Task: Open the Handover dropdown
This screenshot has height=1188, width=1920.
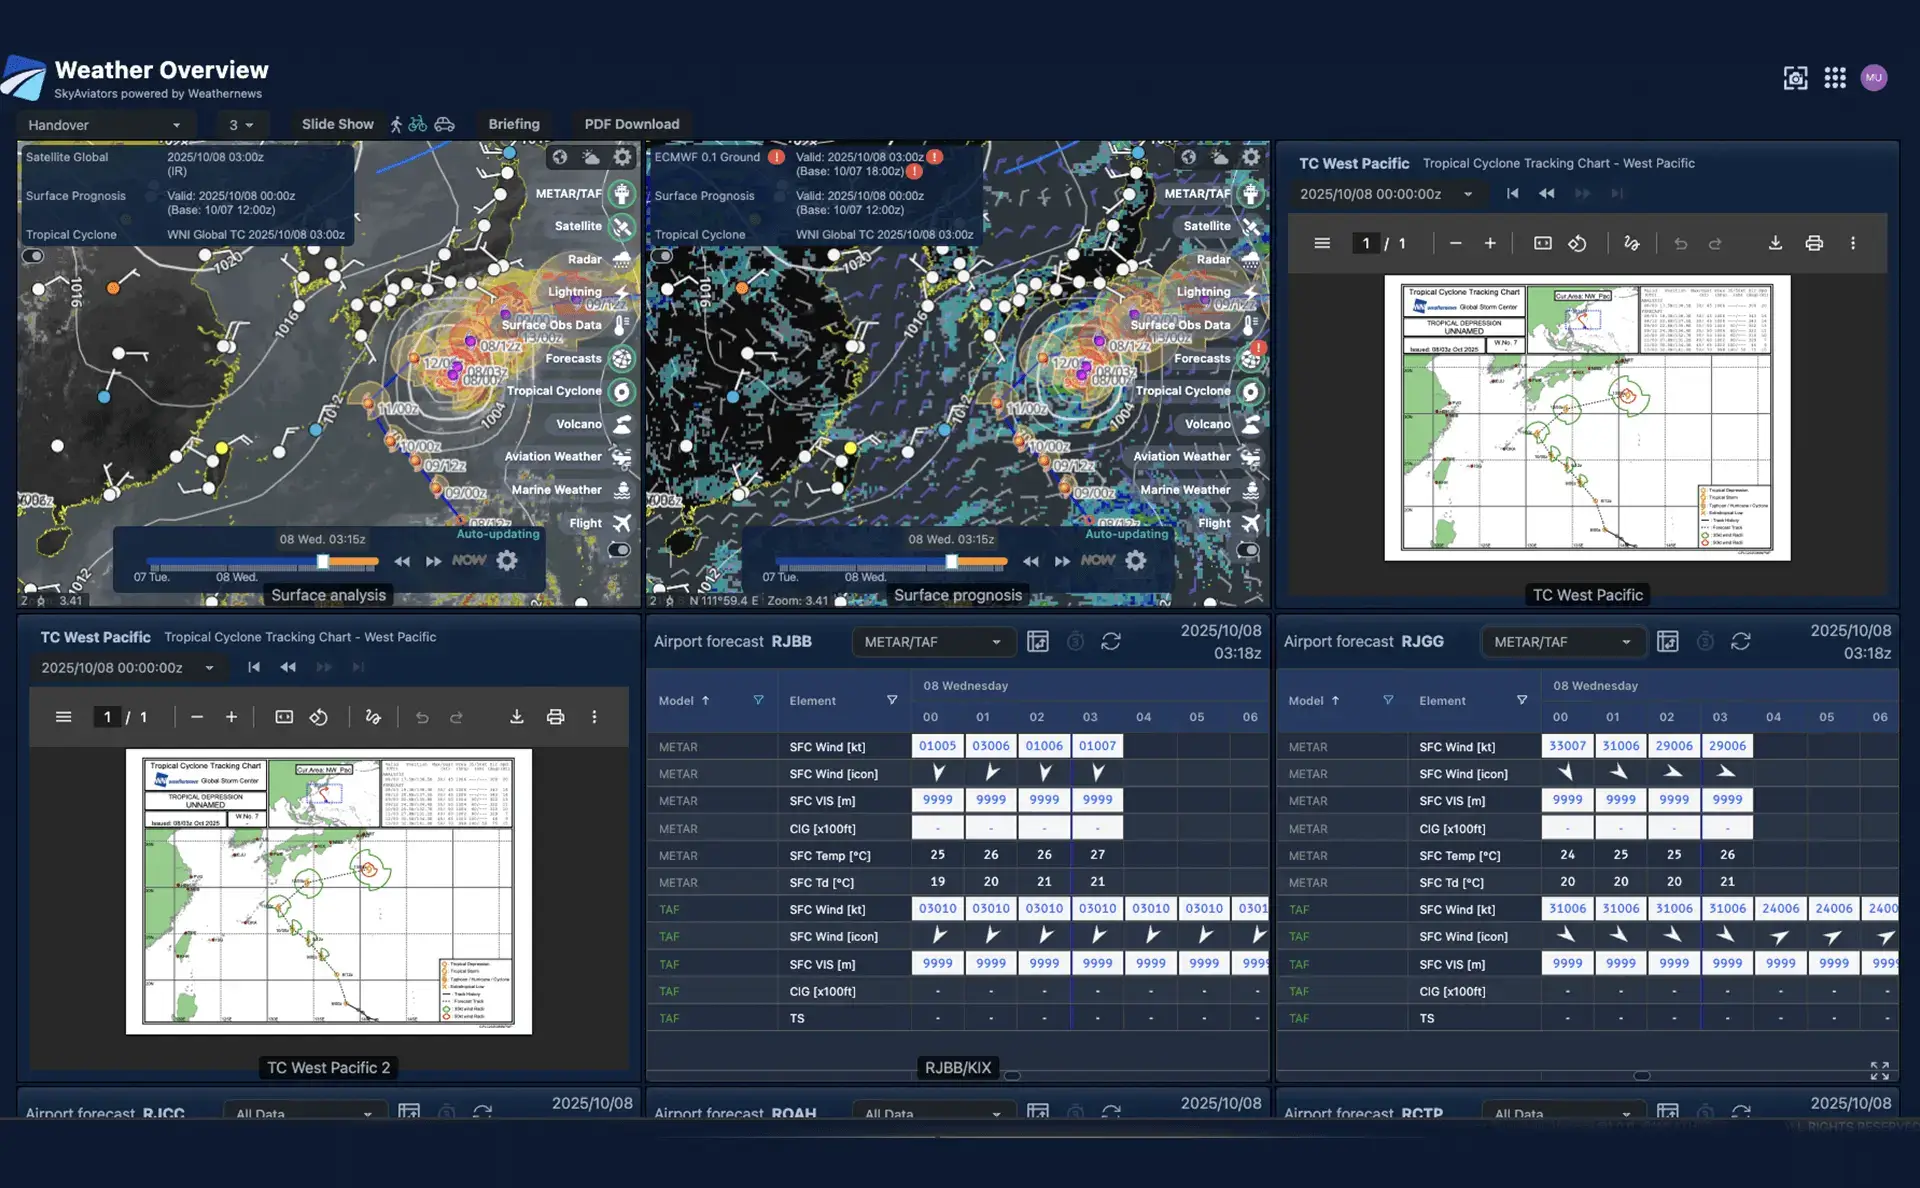Action: pos(104,125)
